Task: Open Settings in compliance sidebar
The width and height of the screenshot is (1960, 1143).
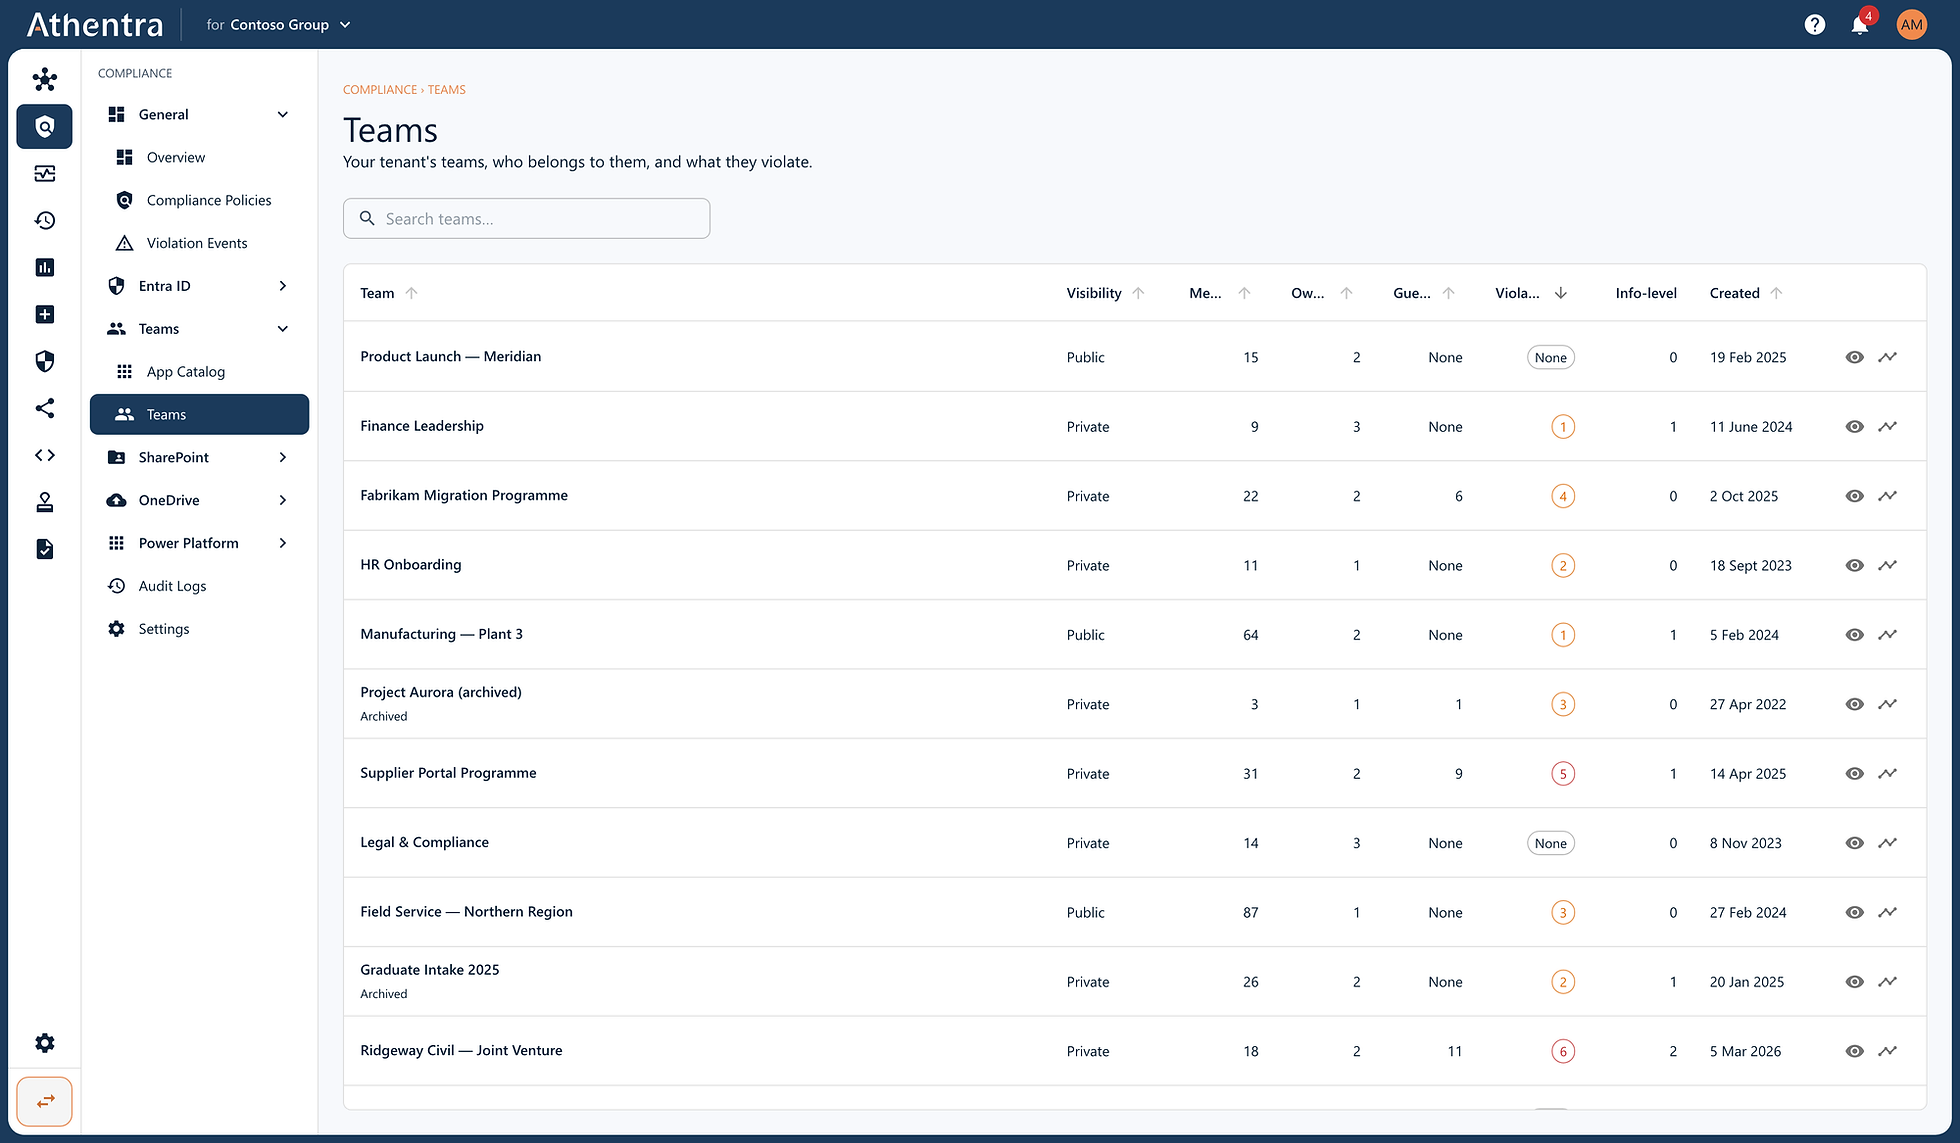Action: [199, 629]
